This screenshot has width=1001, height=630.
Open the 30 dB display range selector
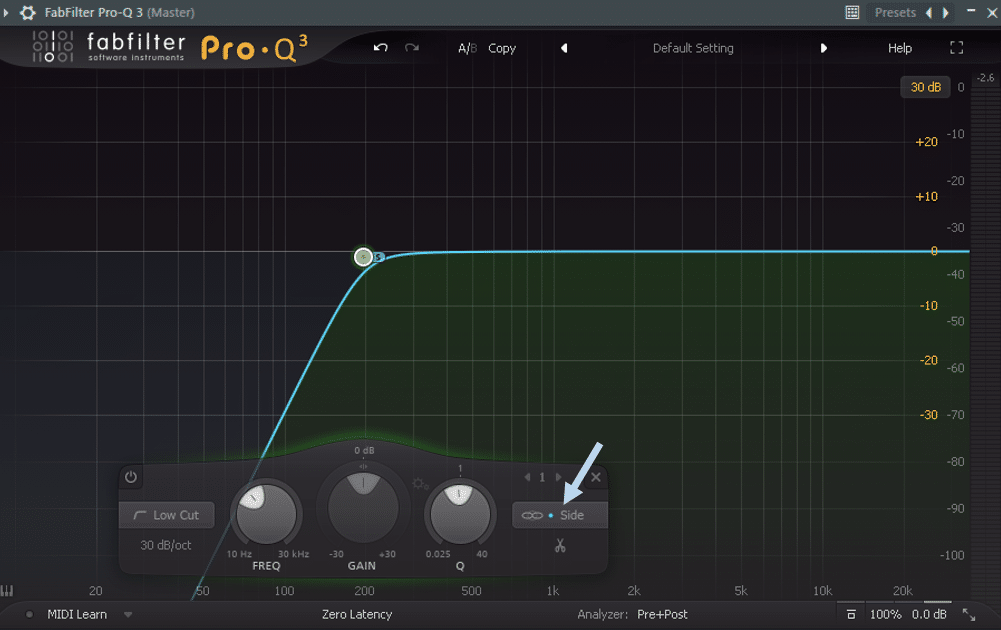coord(925,87)
